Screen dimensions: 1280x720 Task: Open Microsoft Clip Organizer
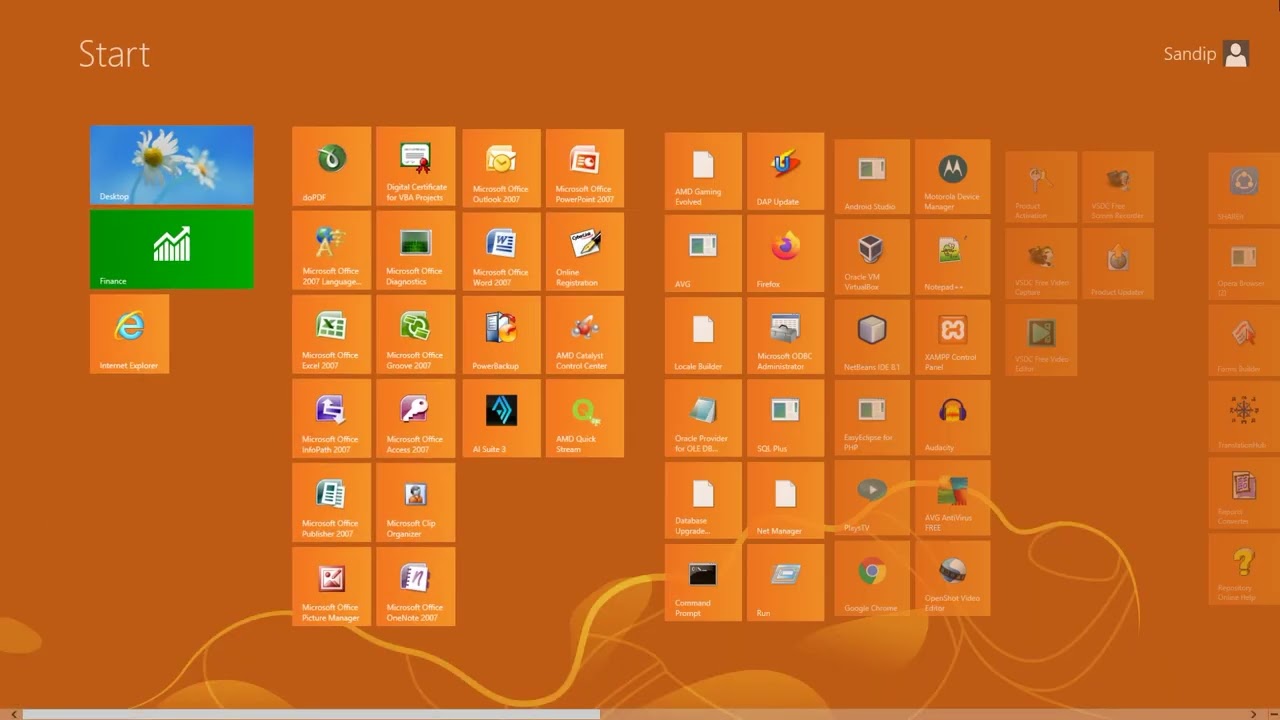(416, 503)
